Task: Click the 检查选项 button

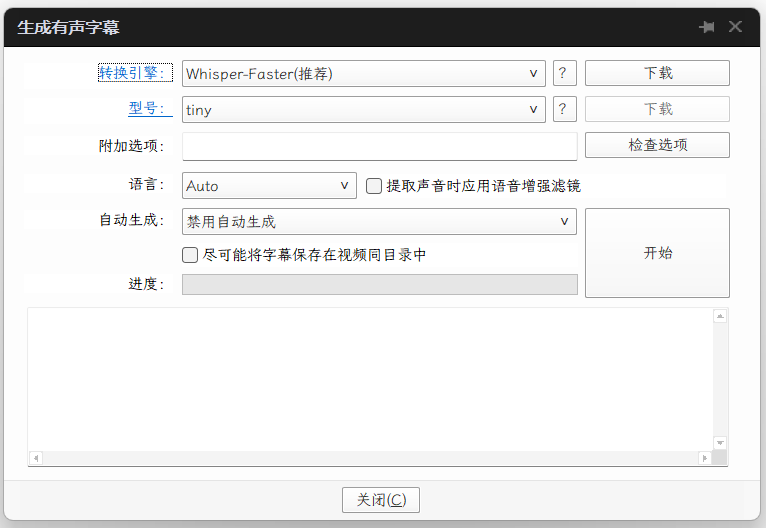Action: point(657,145)
